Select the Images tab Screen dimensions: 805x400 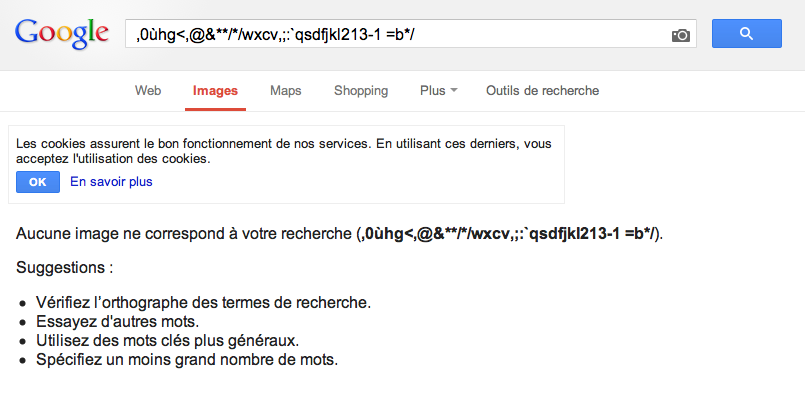[215, 91]
